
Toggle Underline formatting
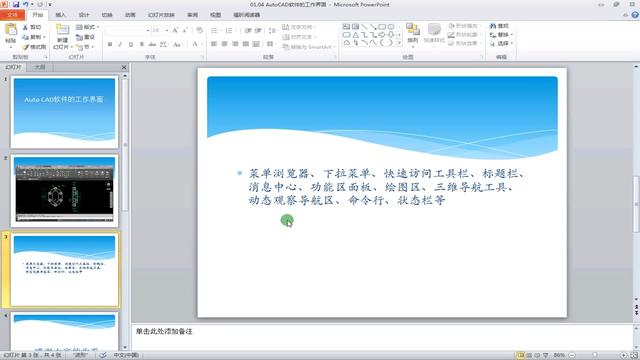pos(131,44)
